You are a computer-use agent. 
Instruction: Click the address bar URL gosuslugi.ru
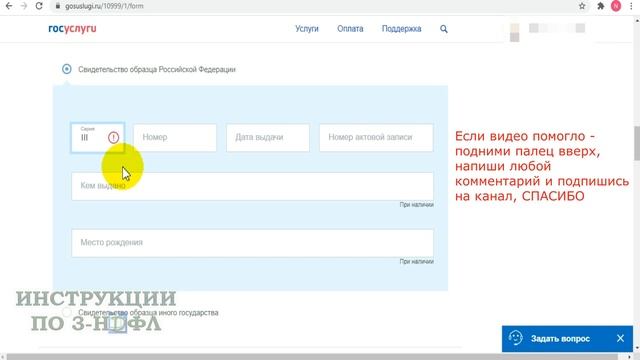coord(104,6)
